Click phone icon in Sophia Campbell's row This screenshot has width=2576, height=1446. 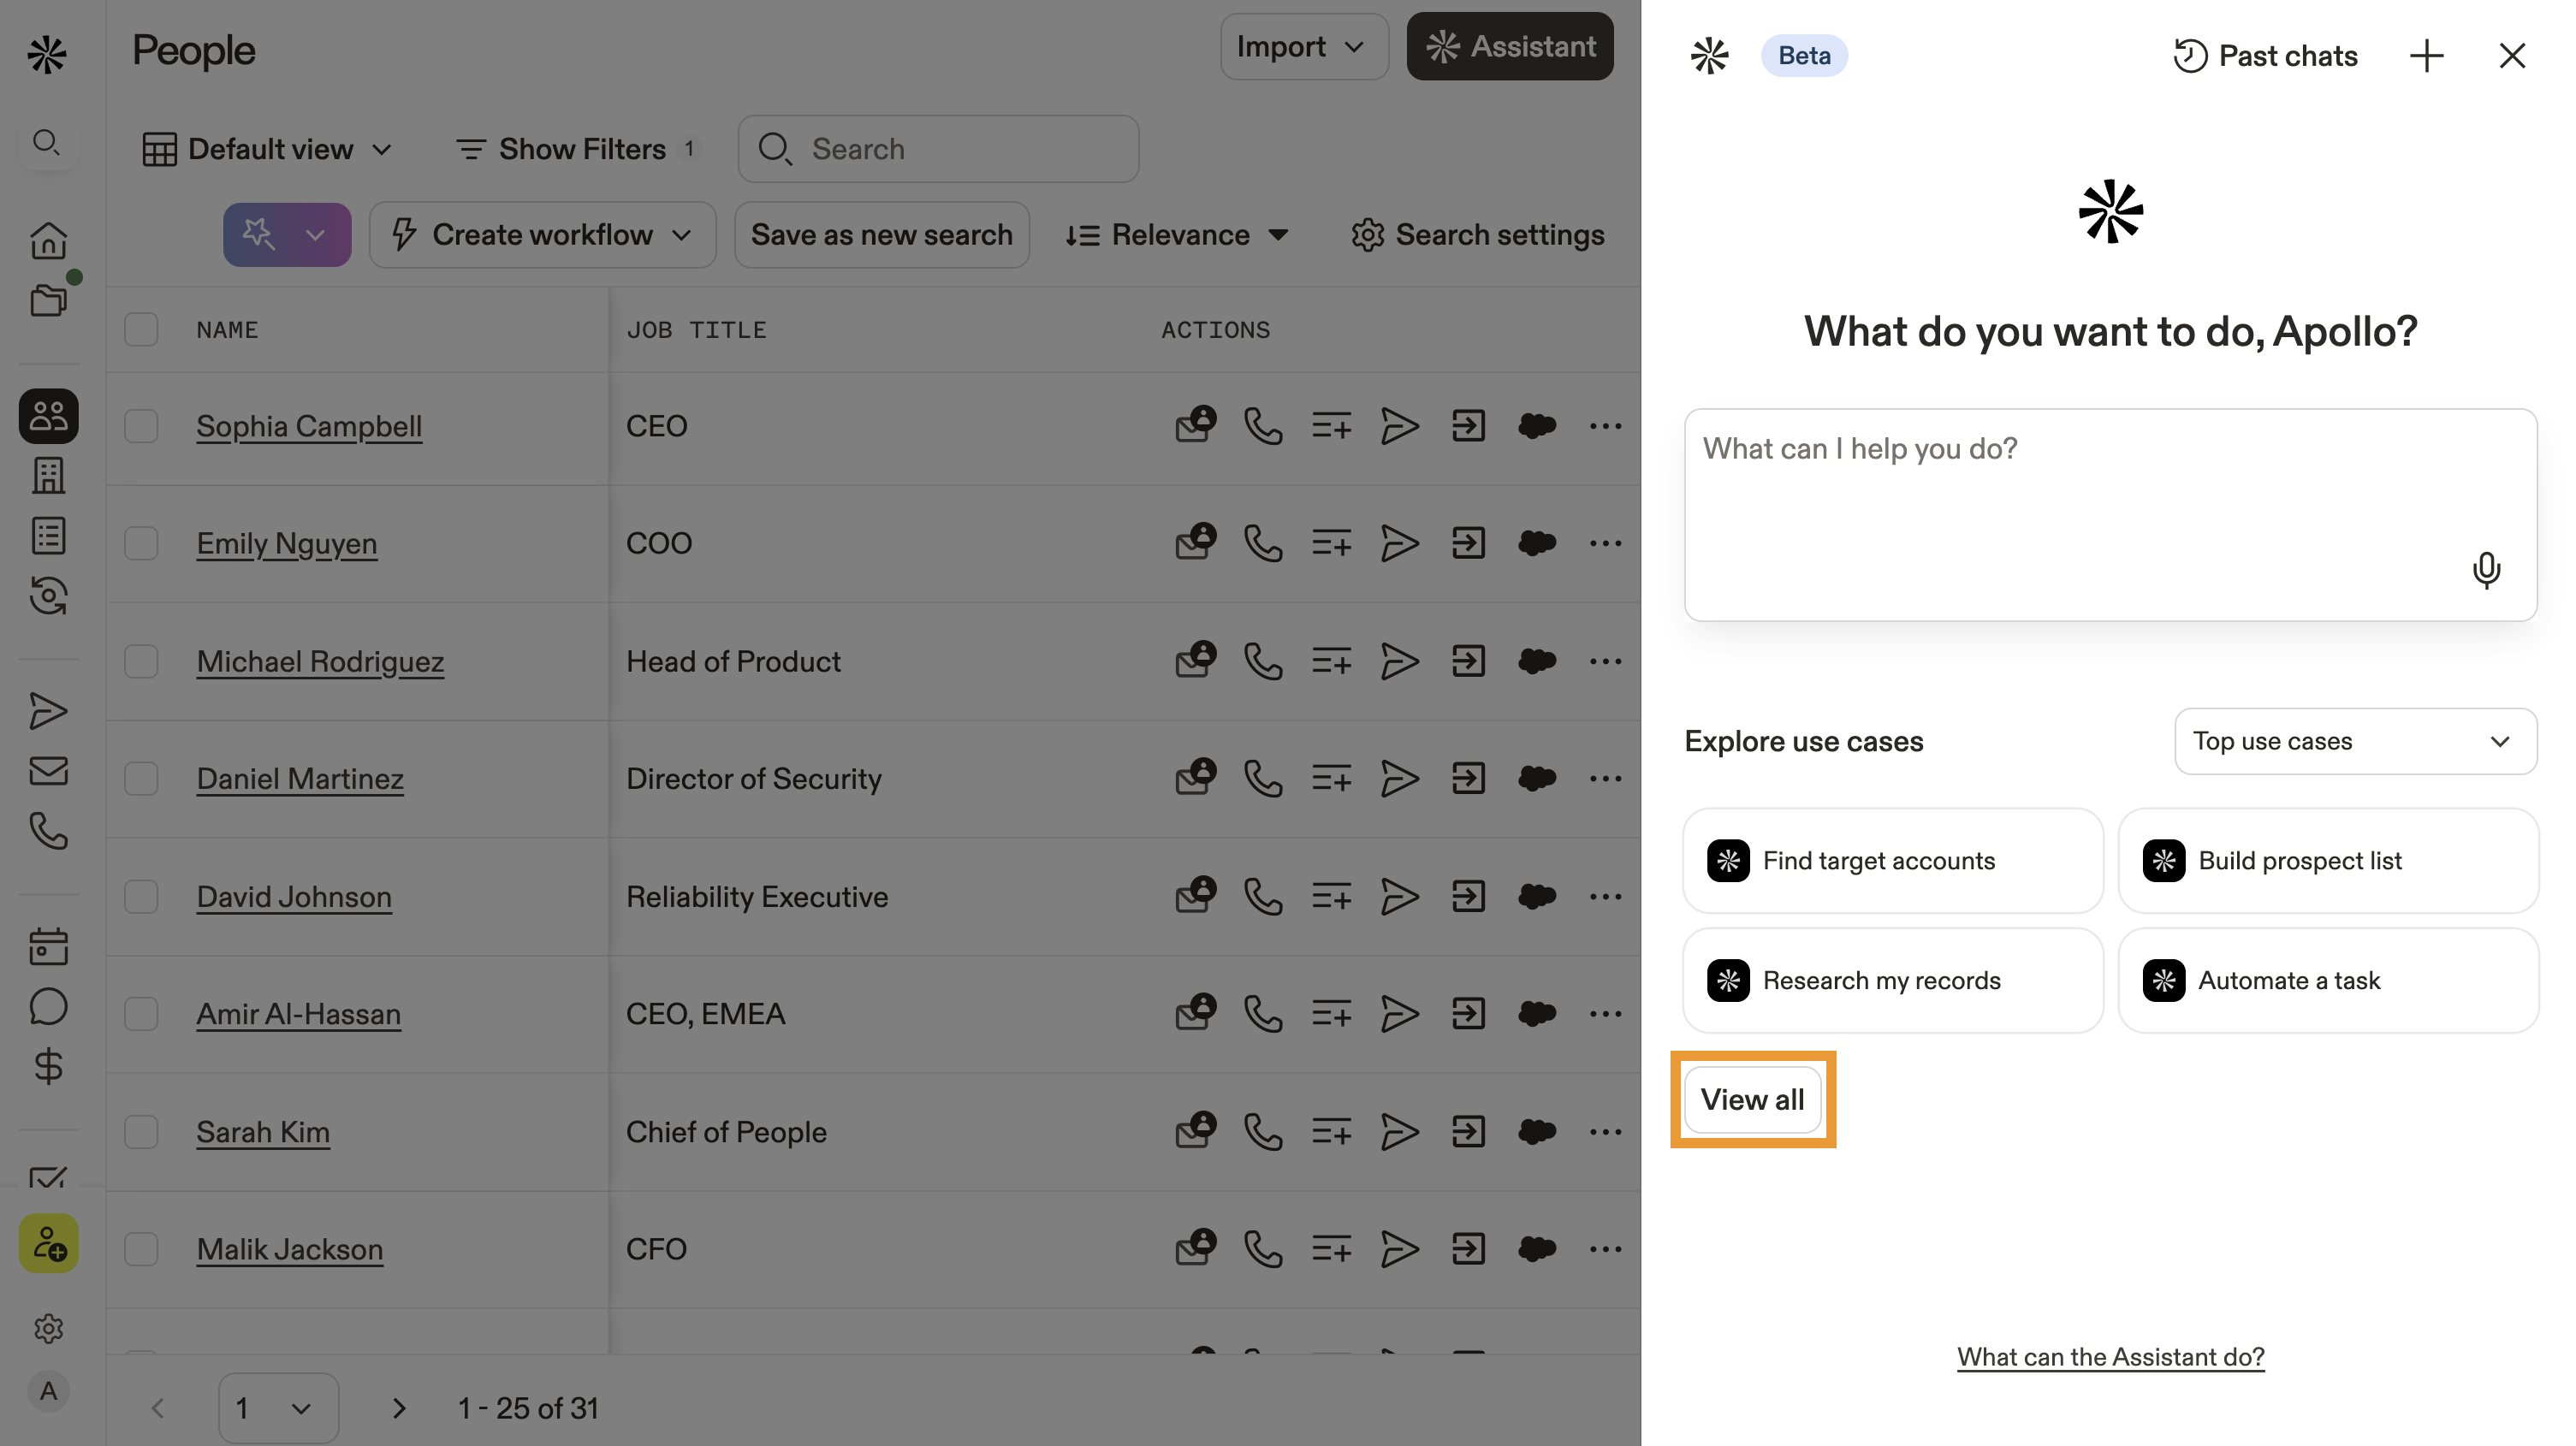coord(1262,426)
